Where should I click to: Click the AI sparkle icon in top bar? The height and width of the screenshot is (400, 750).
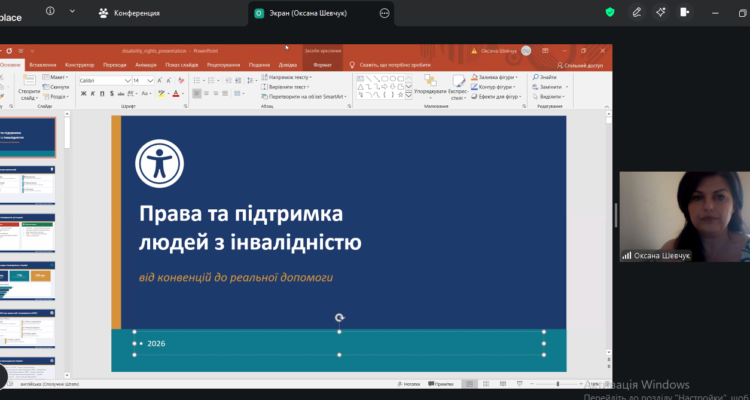(661, 13)
